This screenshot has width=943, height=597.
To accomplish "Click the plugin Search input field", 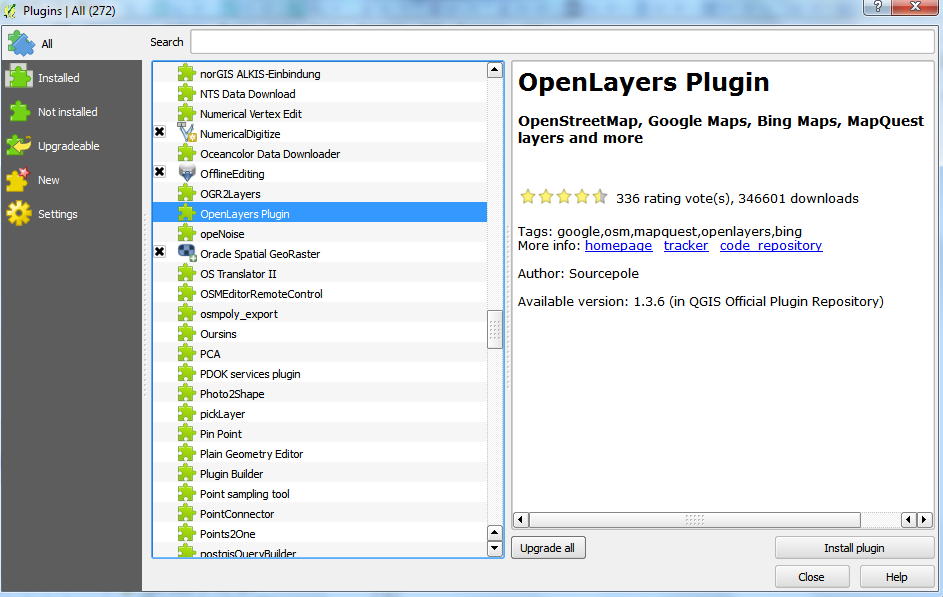I will coord(562,42).
